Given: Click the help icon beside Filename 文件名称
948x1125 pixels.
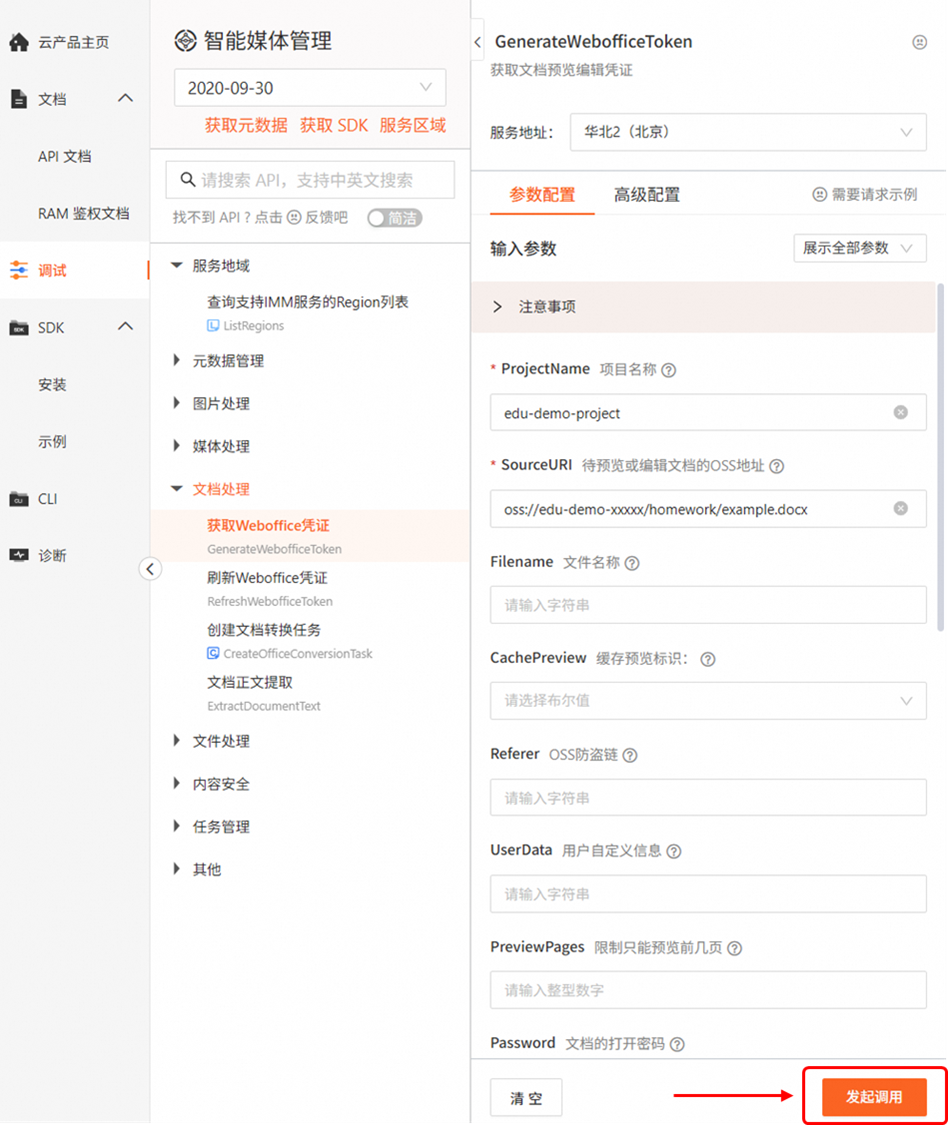Looking at the screenshot, I should [632, 563].
